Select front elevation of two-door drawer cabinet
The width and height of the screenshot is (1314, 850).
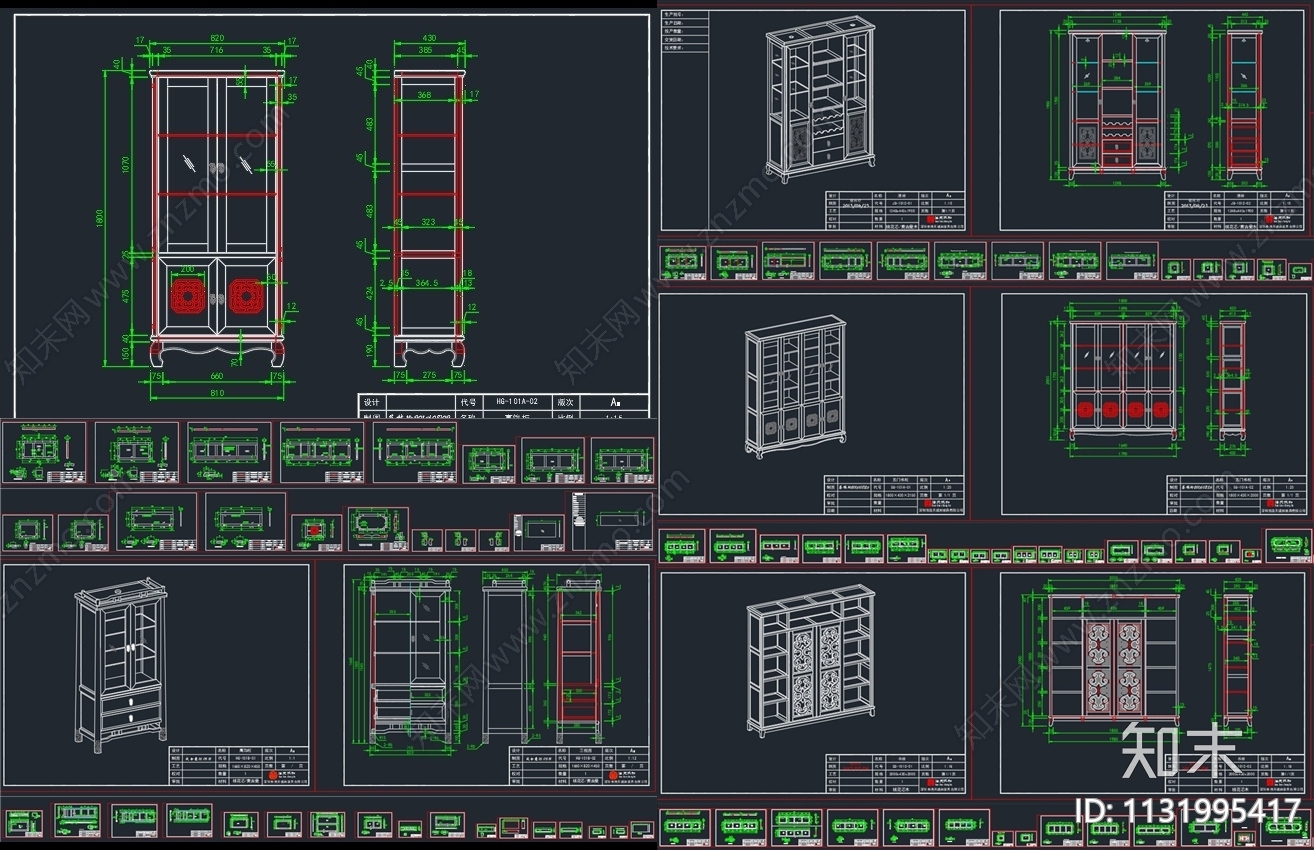(x=411, y=660)
